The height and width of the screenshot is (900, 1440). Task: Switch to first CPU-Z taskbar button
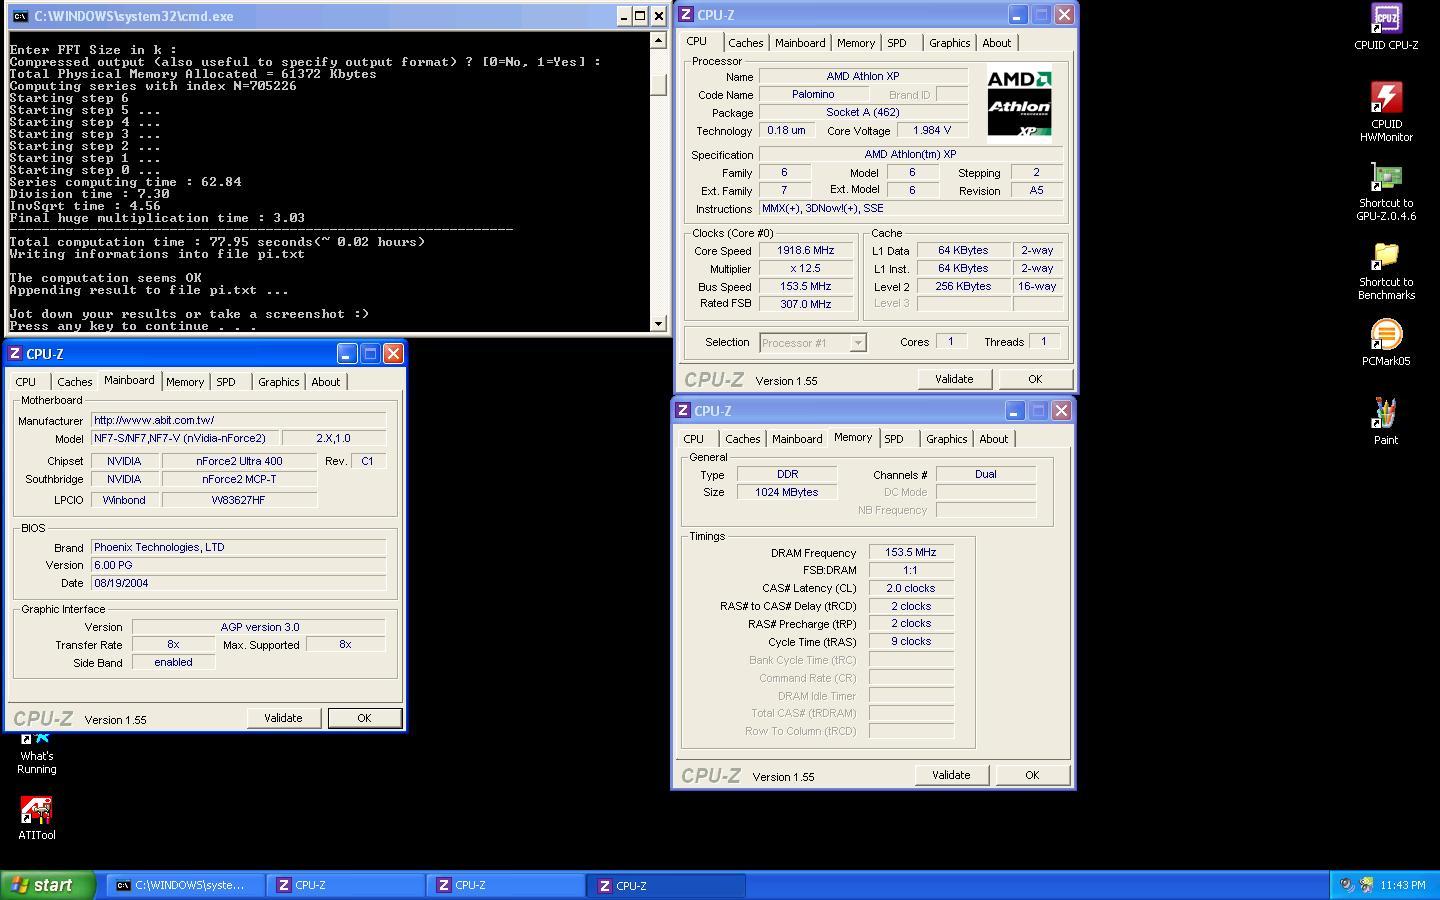point(346,885)
